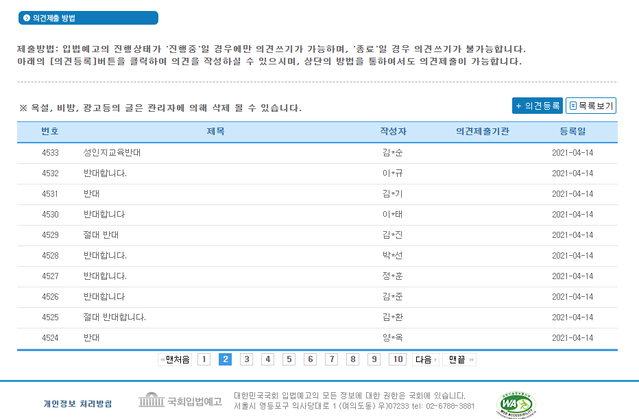Click the 의견제출 방법 section header
Image resolution: width=639 pixels, height=419 pixels.
pyautogui.click(x=88, y=18)
